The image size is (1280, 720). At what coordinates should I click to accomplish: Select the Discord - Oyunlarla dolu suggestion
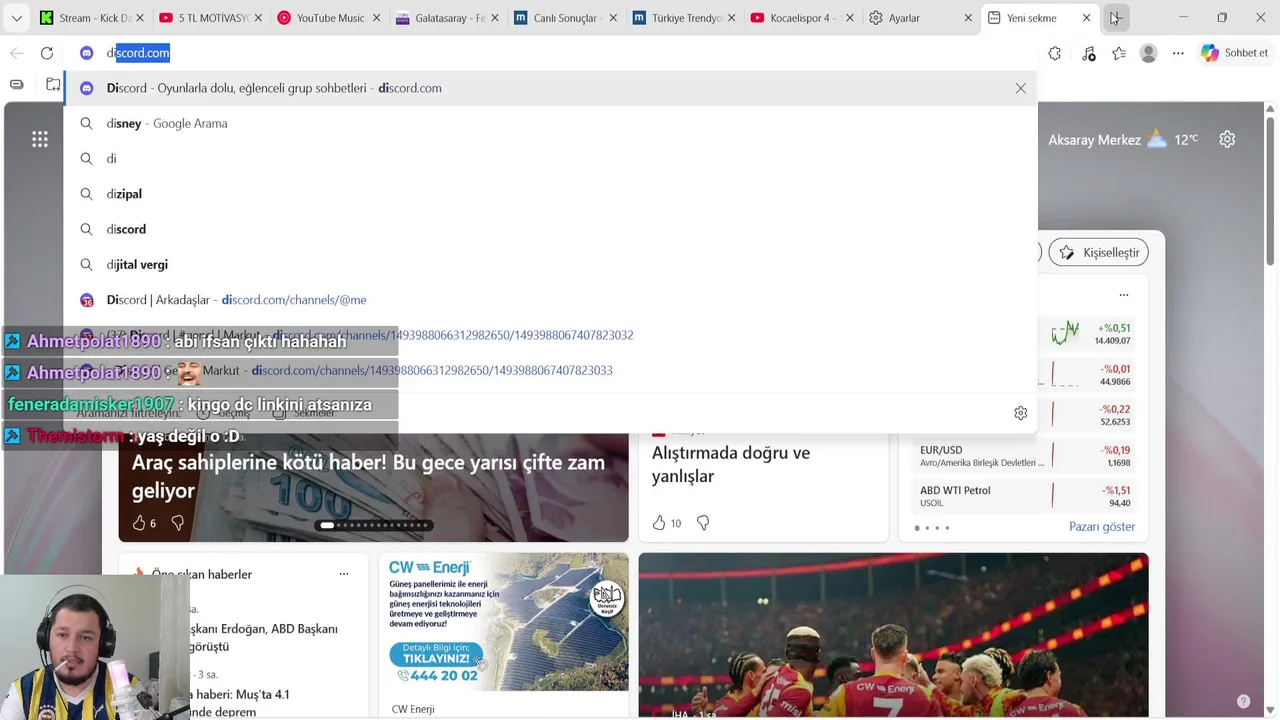pos(550,88)
